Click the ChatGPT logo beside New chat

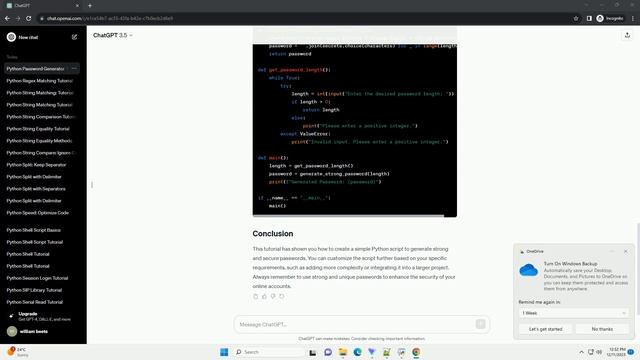pyautogui.click(x=11, y=37)
